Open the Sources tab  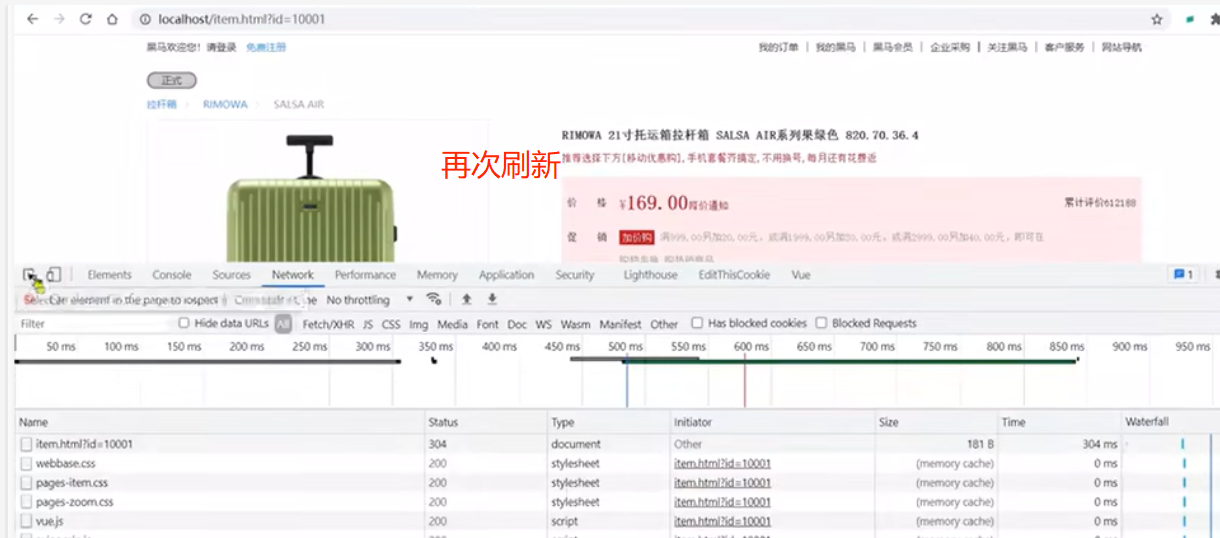[231, 275]
